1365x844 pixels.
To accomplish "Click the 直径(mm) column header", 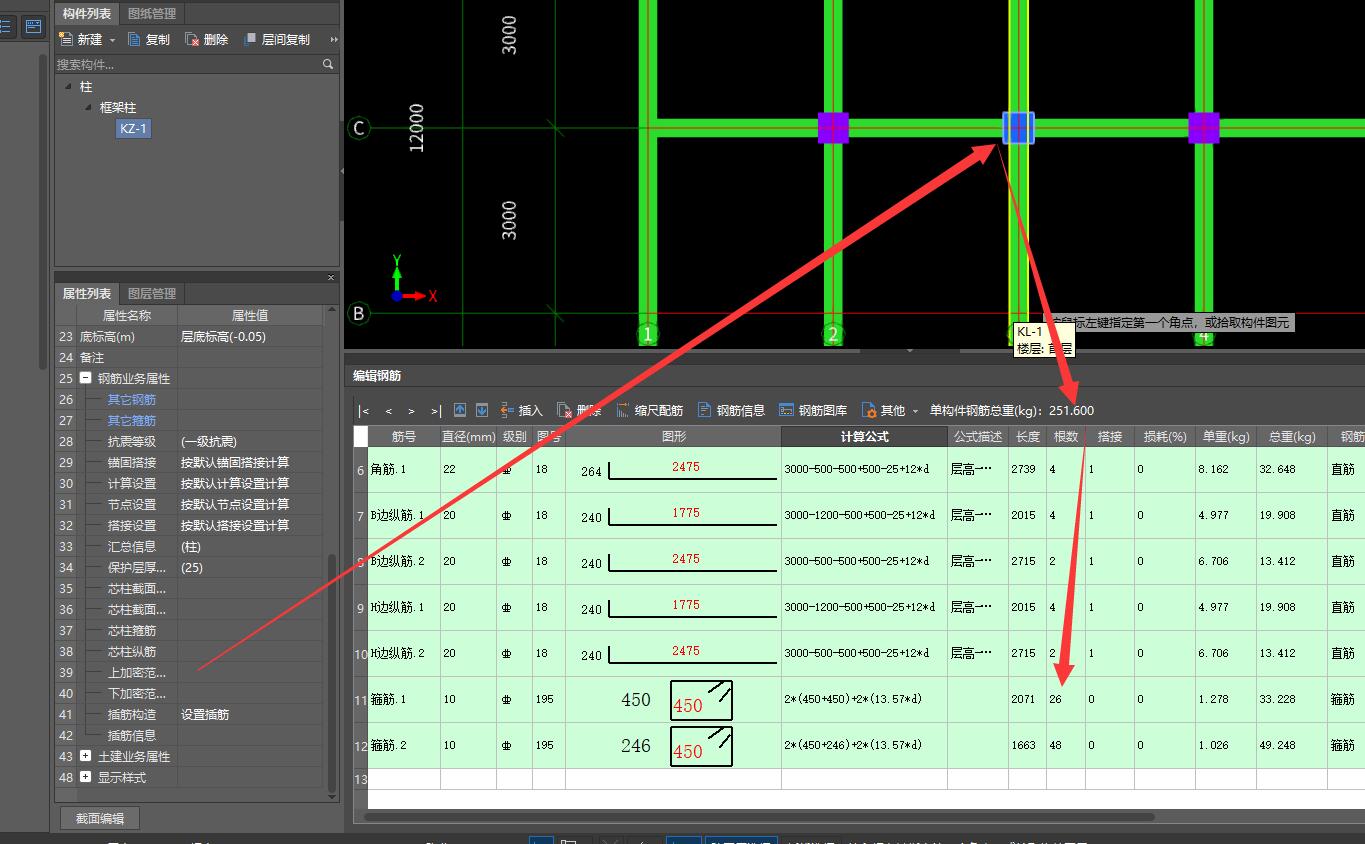I will click(x=468, y=436).
